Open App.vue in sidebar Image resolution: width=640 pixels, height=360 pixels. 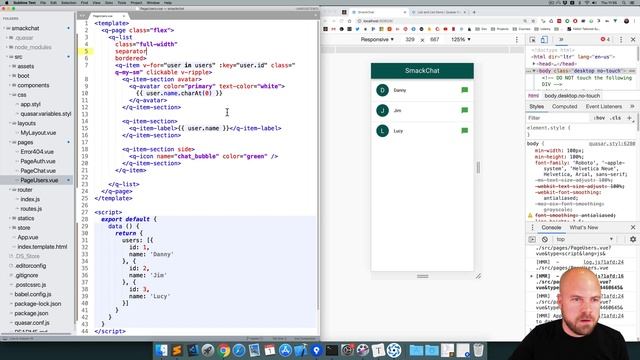click(x=27, y=238)
